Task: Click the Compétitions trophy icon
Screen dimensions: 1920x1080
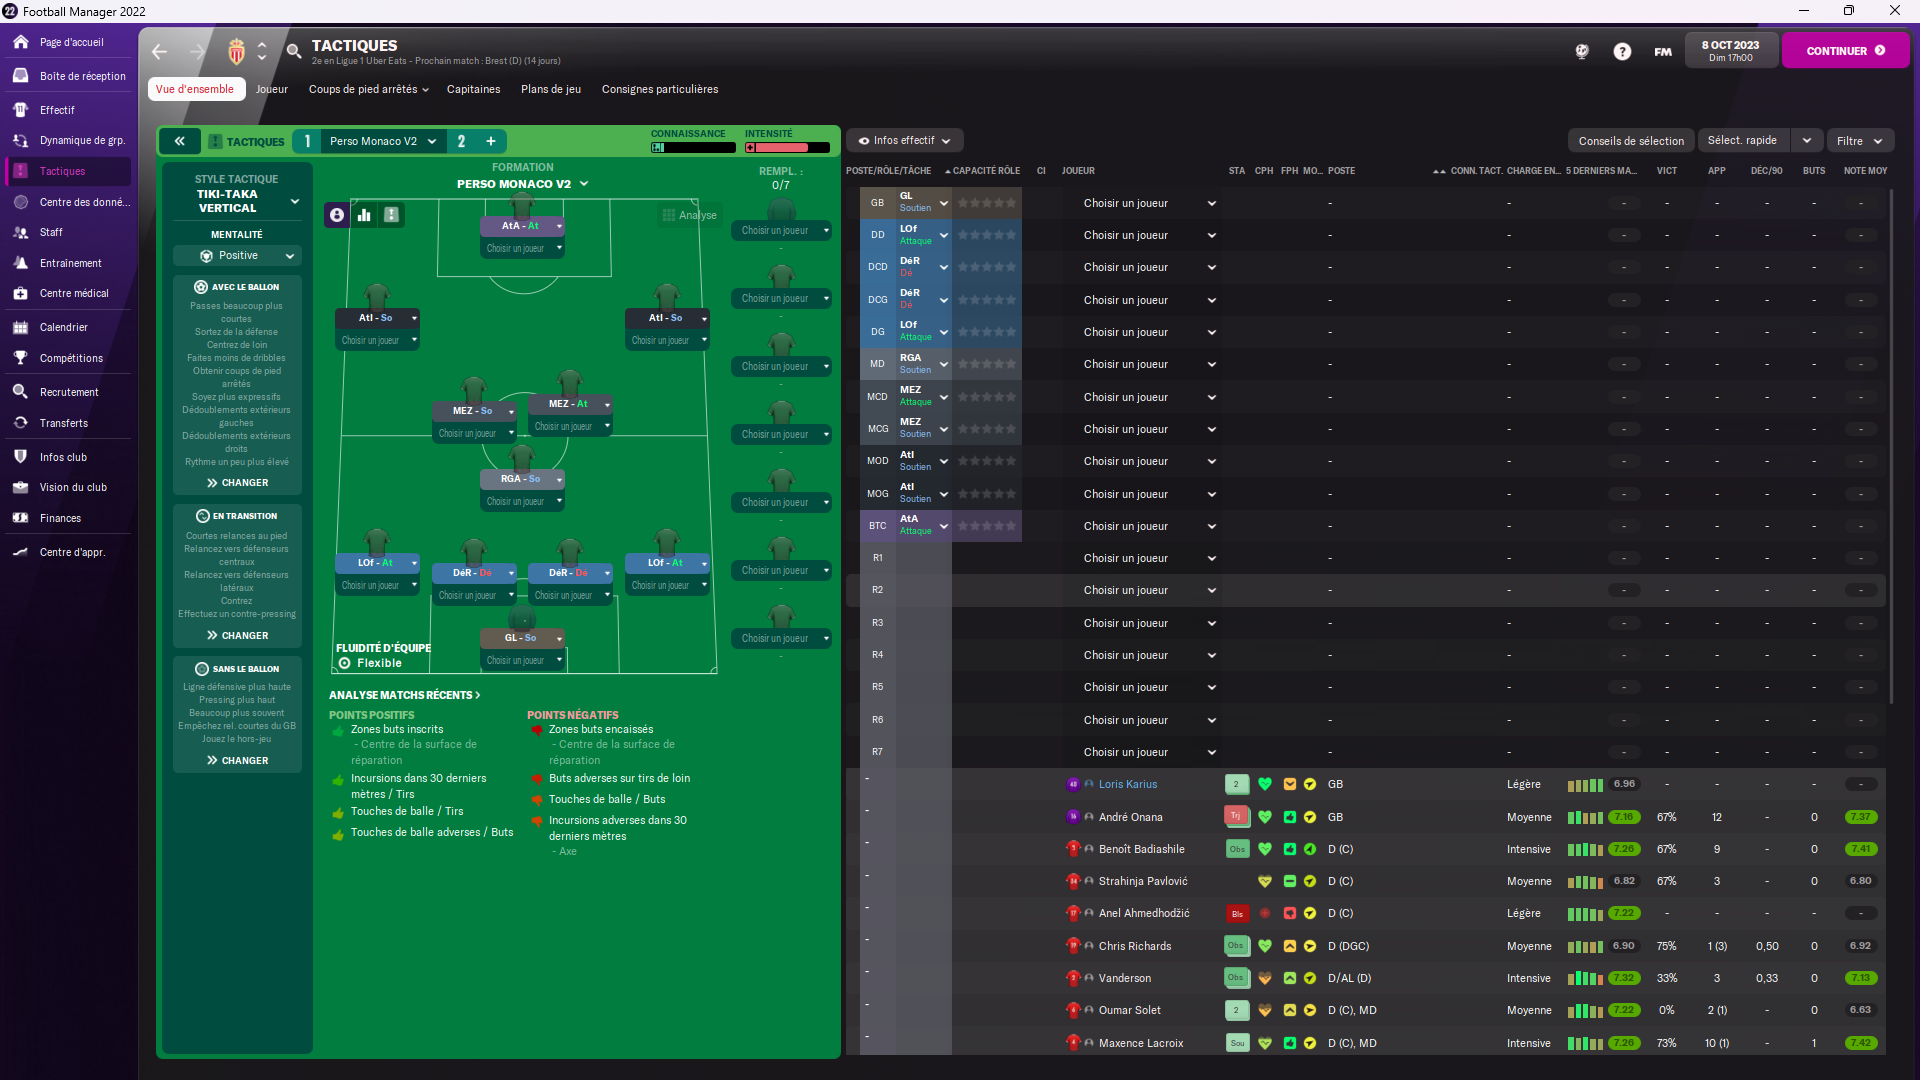Action: click(21, 358)
